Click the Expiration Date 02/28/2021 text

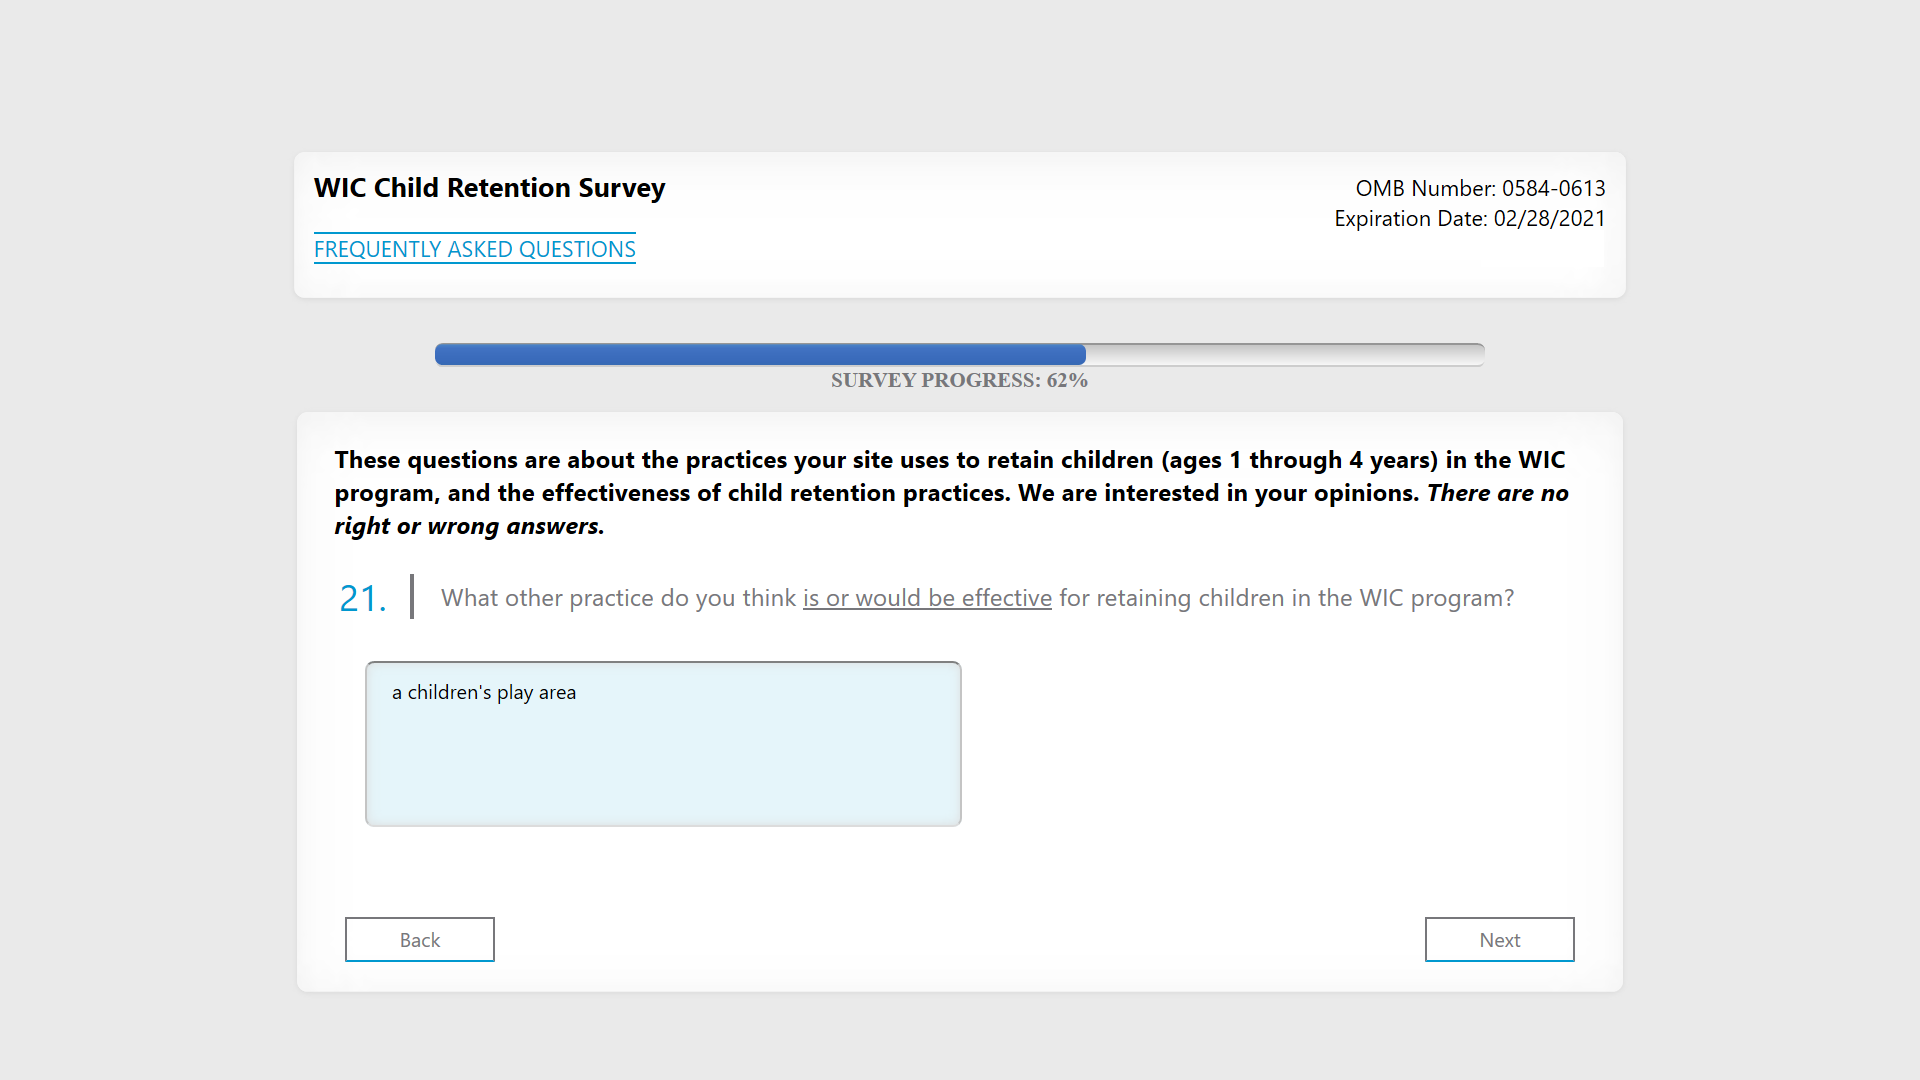[1468, 218]
